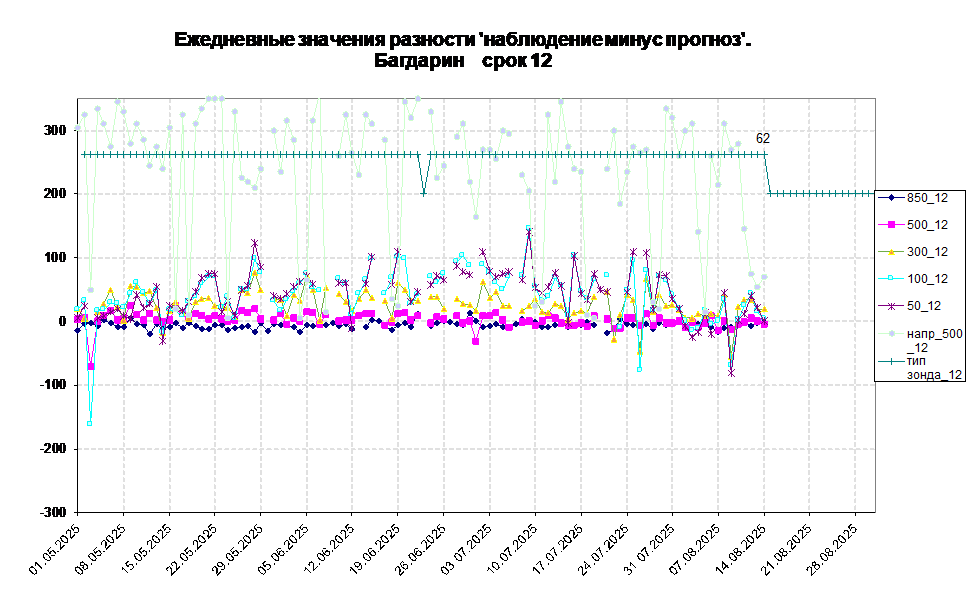Select the 300_12 legend entry label
The image size is (976, 599).
927,252
